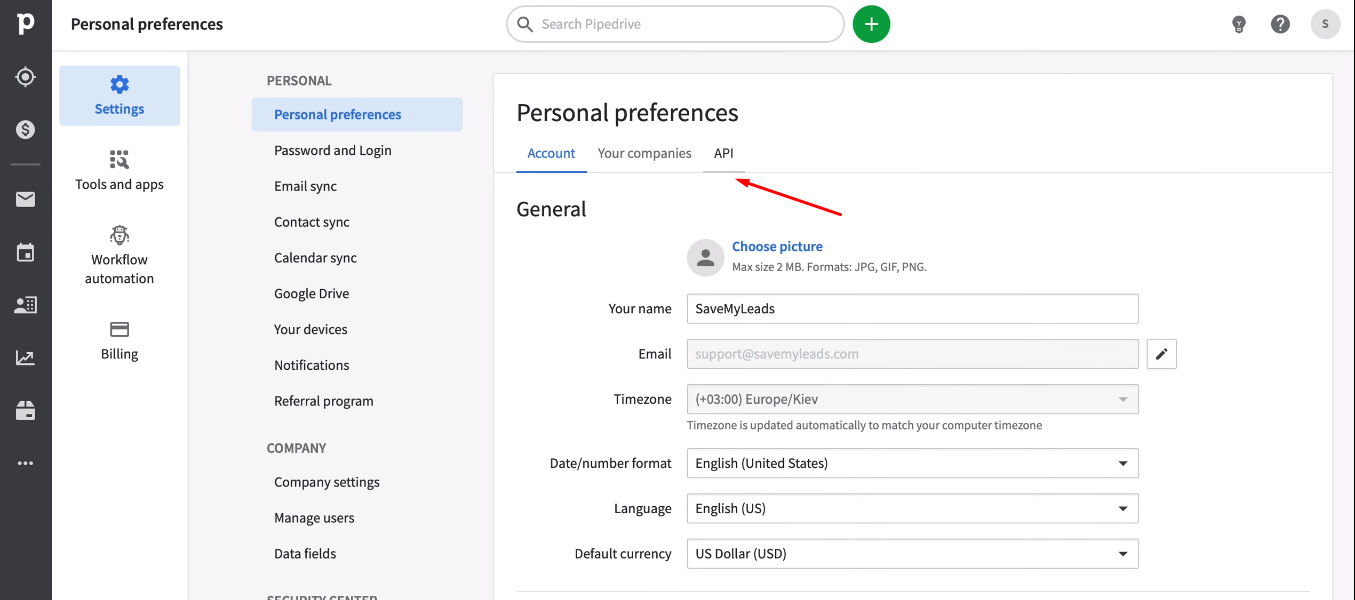Open user account avatar menu

click(x=1326, y=24)
